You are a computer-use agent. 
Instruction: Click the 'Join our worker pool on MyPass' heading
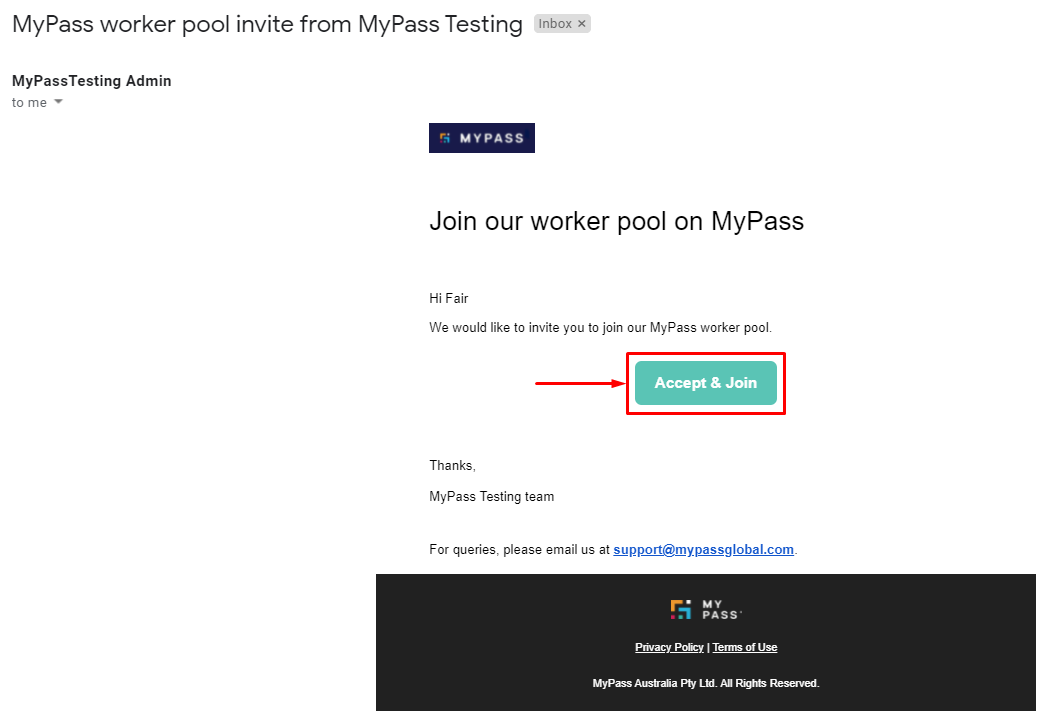617,221
